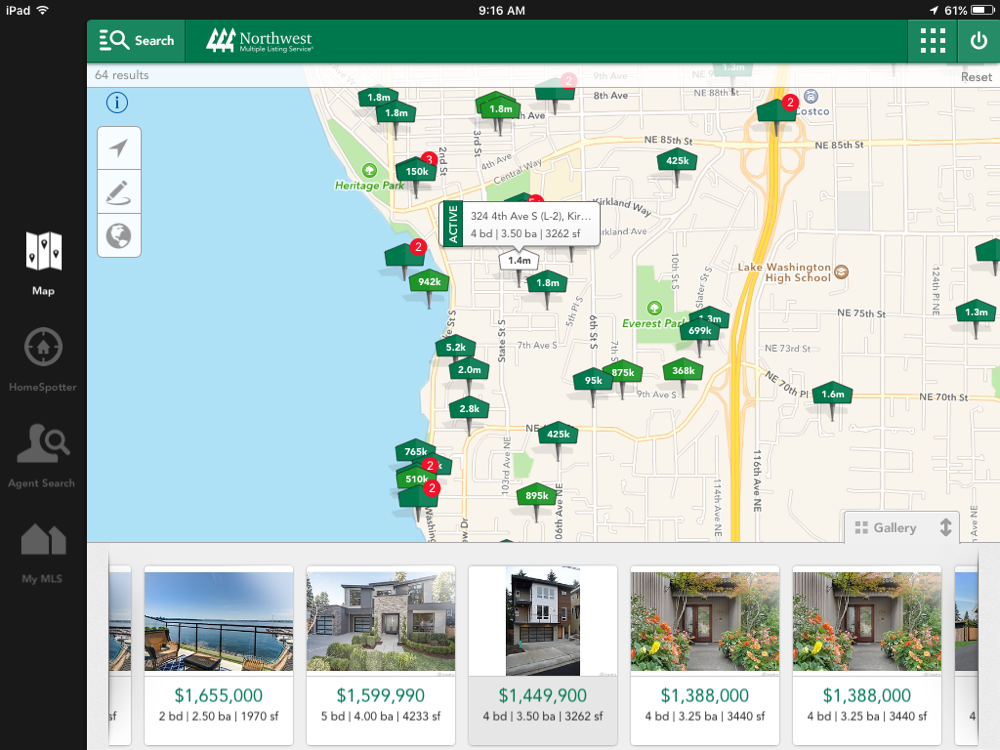
Task: Select the 510k map pin
Action: [416, 478]
